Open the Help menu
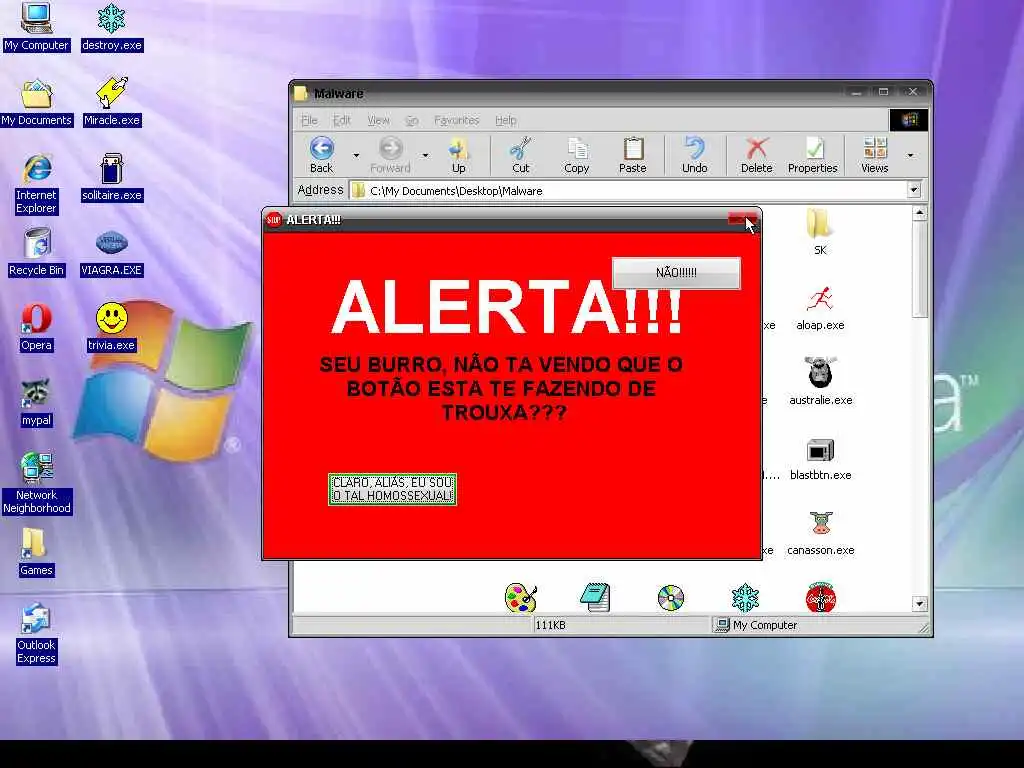 (505, 120)
